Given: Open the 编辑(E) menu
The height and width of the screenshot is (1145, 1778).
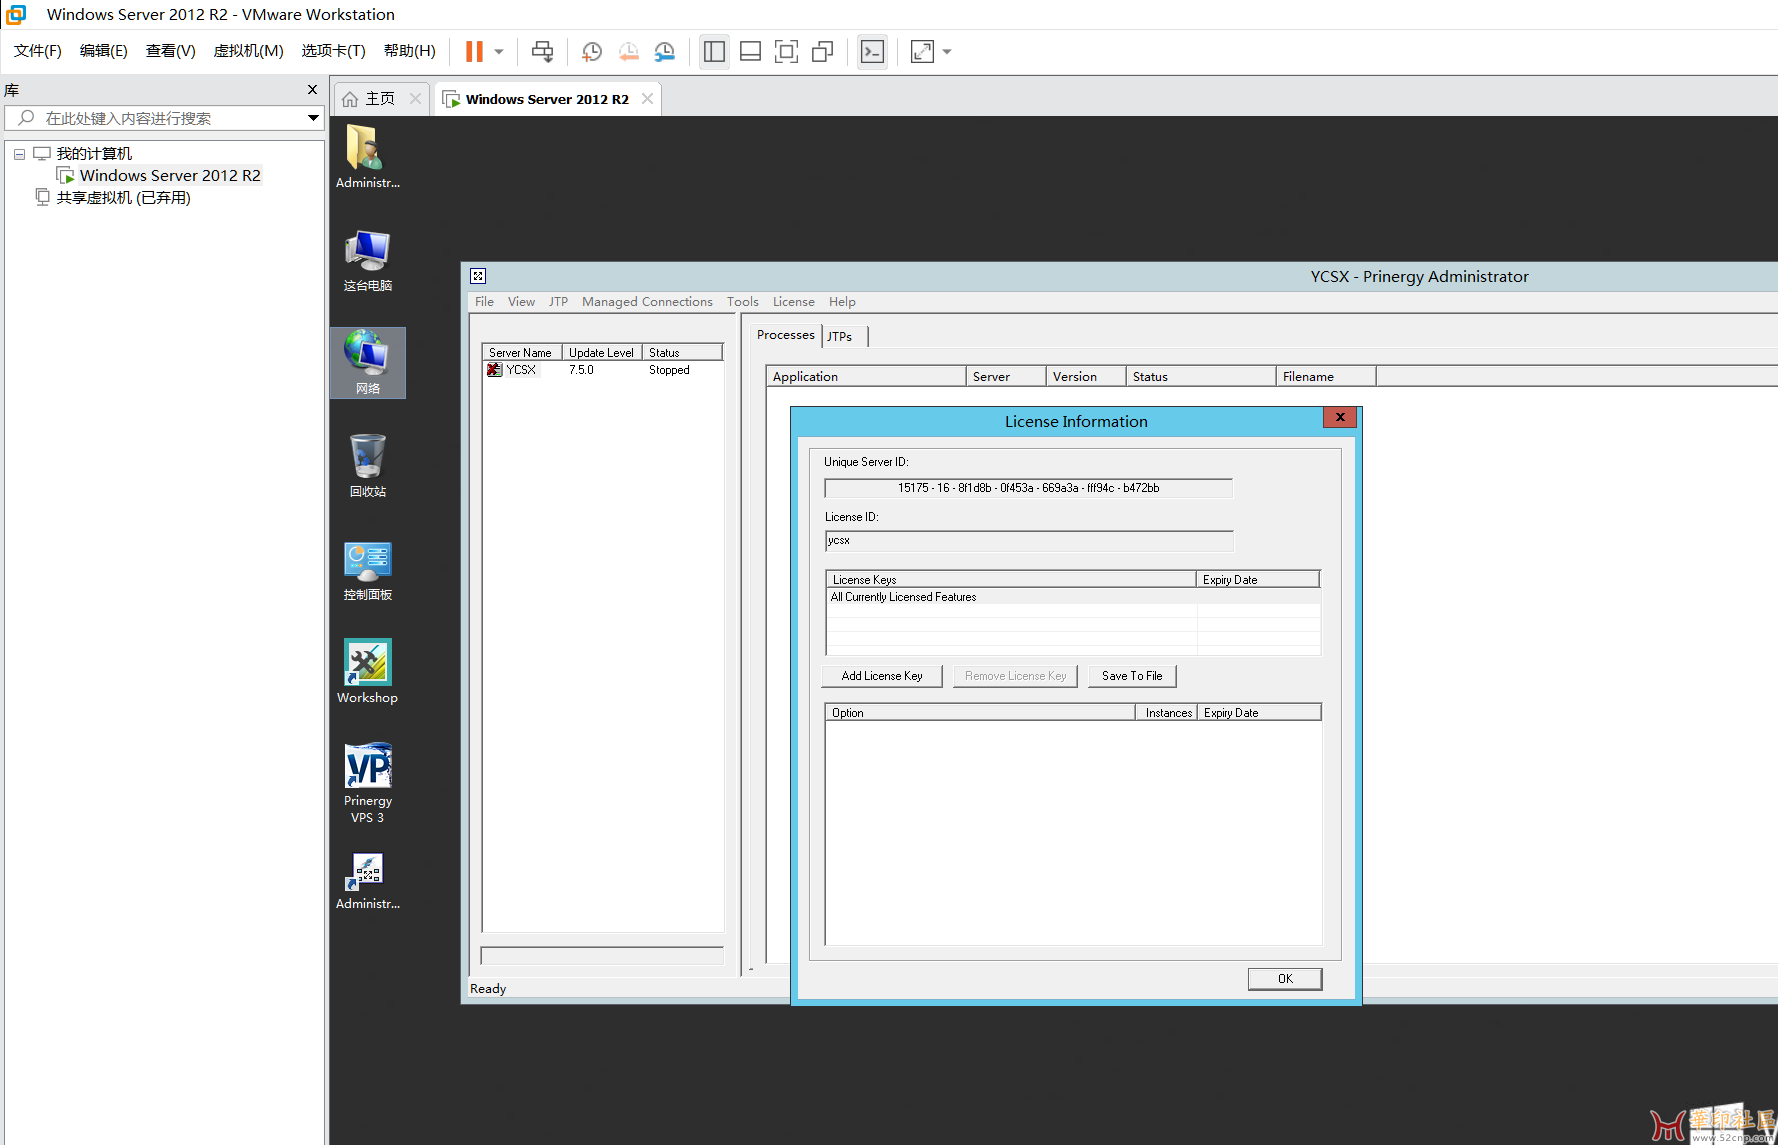Looking at the screenshot, I should tap(104, 51).
